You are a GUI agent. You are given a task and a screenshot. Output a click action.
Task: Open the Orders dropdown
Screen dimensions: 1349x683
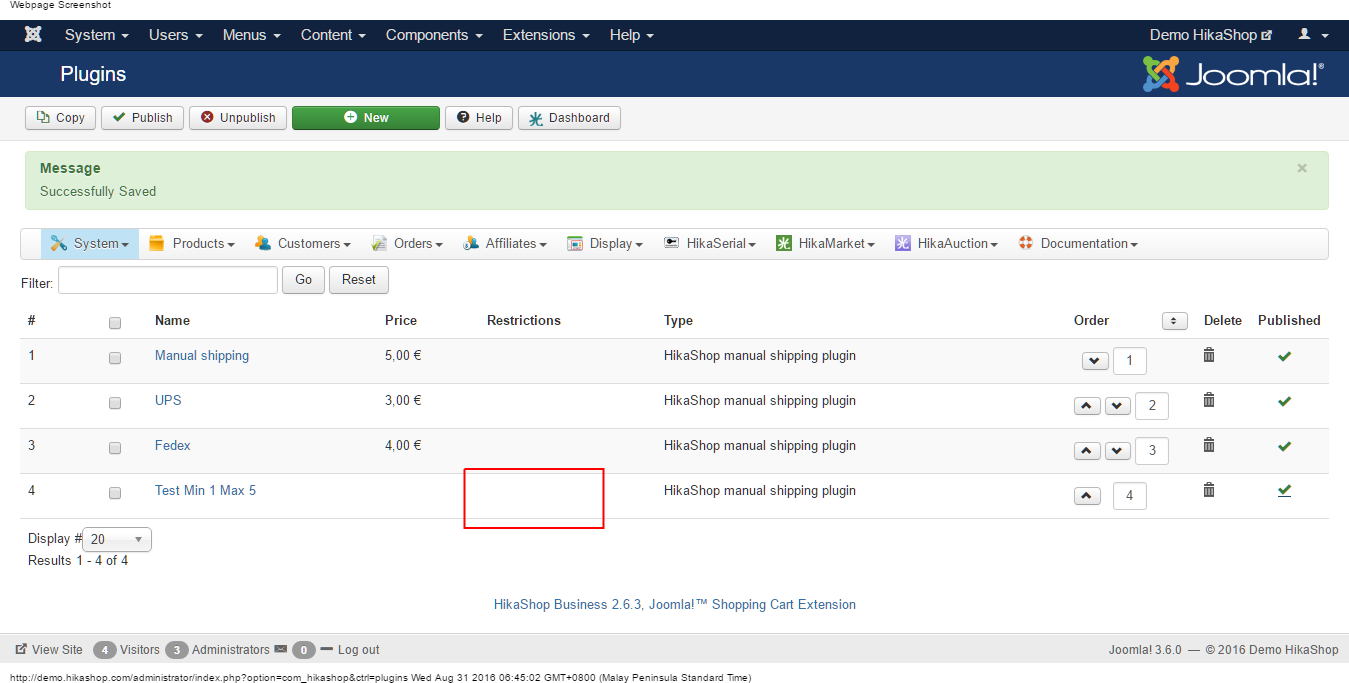point(408,243)
